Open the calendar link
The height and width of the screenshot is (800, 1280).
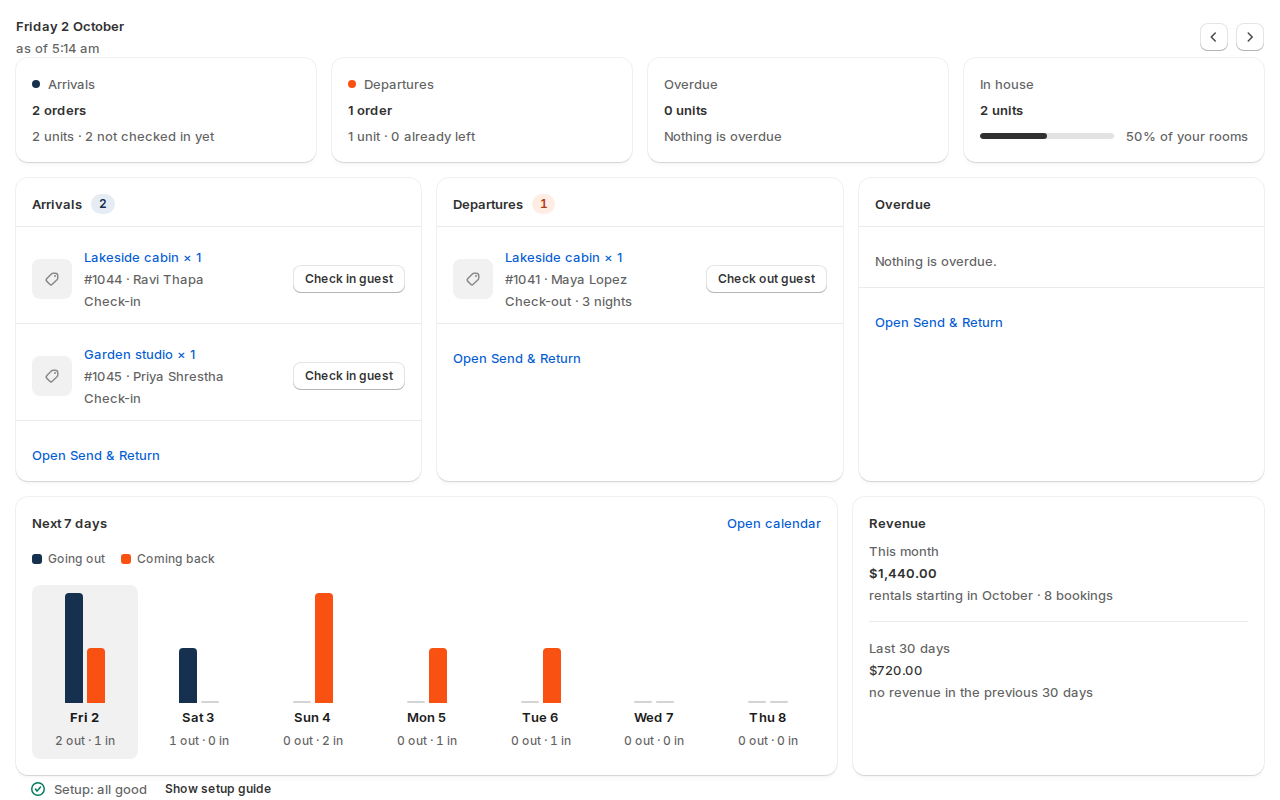coord(774,523)
